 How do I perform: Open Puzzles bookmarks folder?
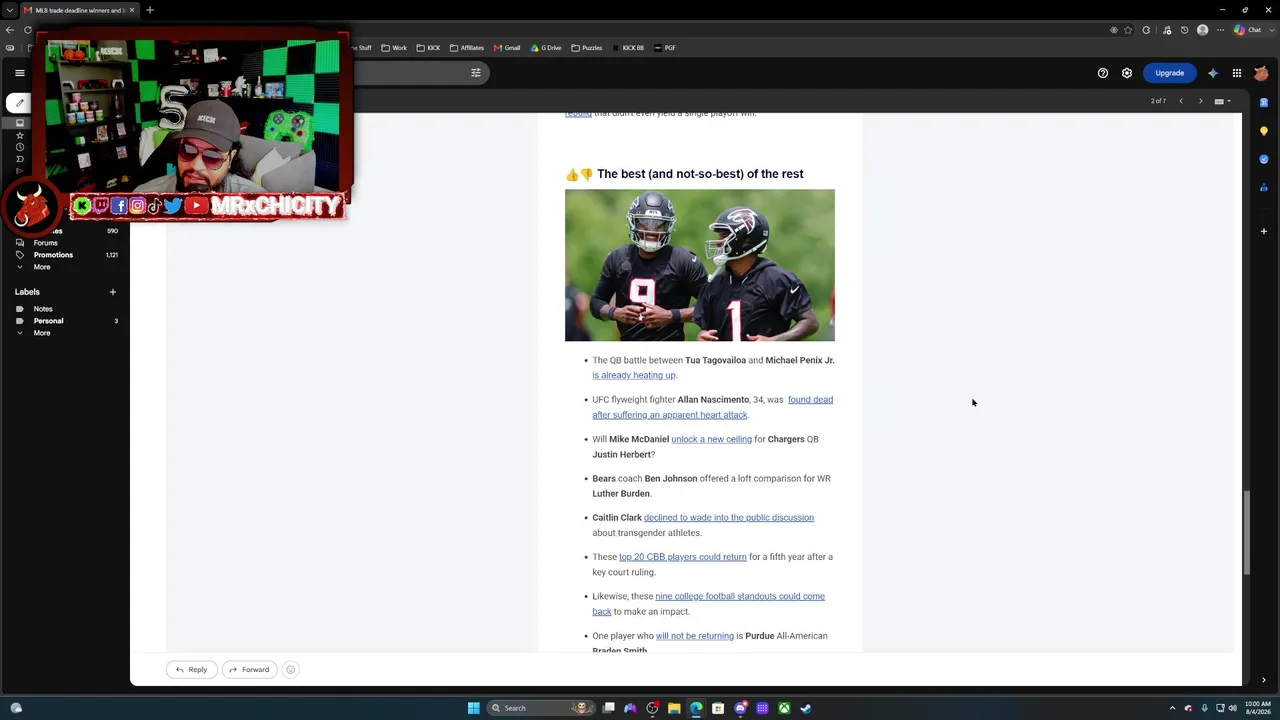click(586, 48)
